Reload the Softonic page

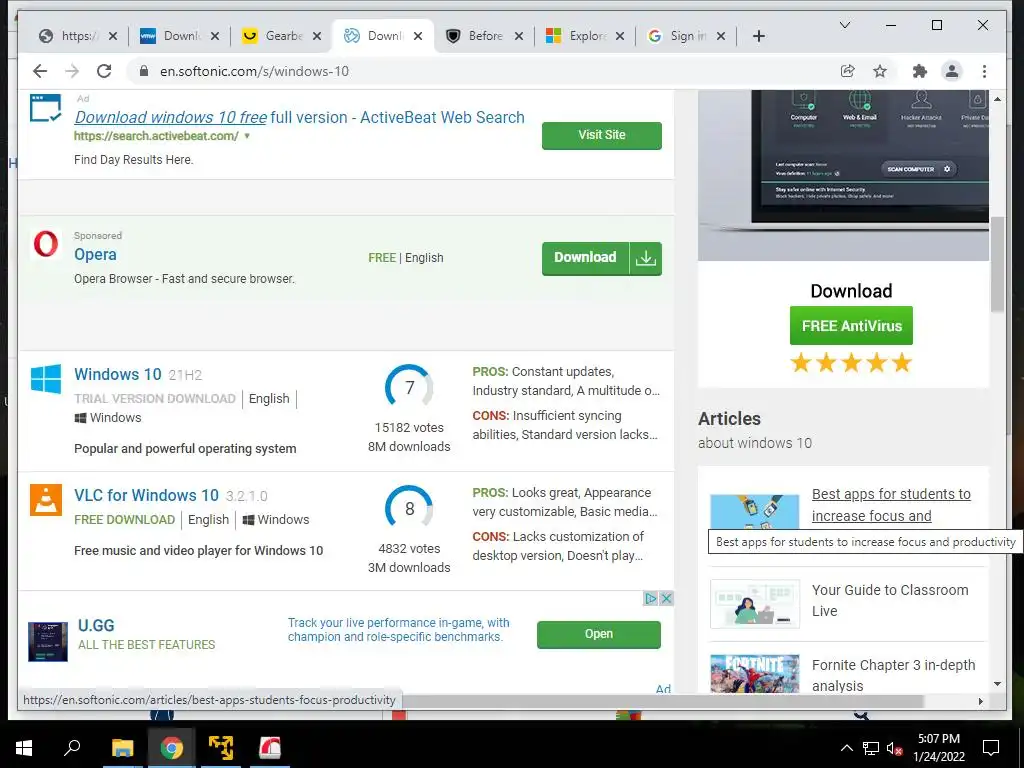coord(104,71)
